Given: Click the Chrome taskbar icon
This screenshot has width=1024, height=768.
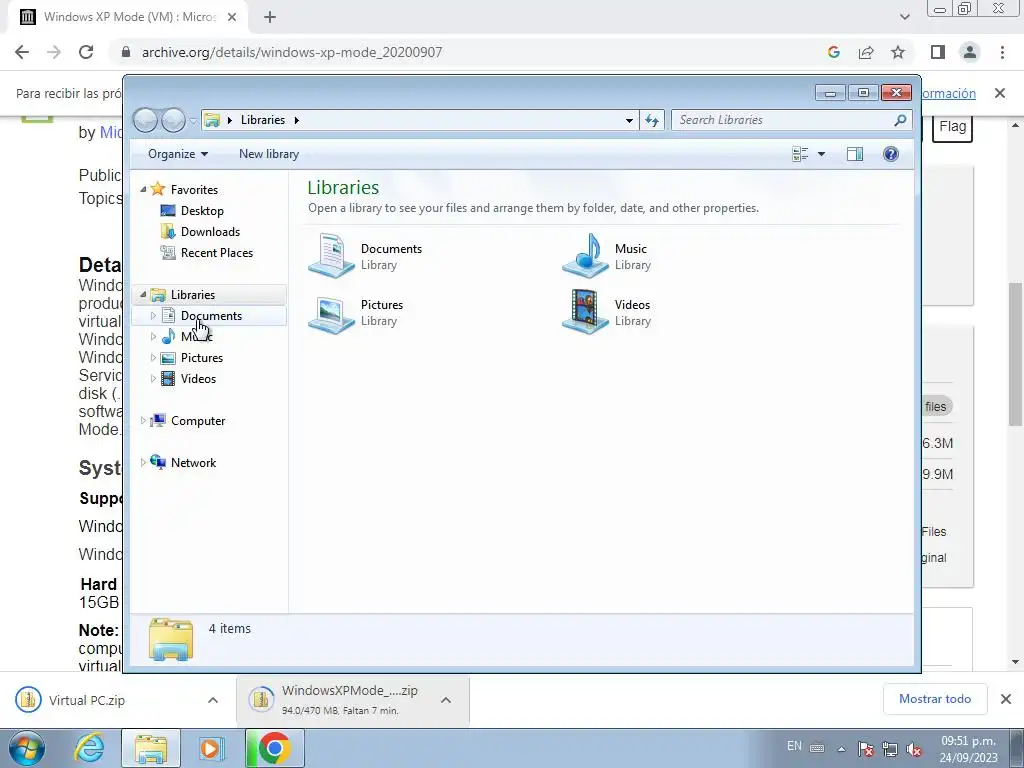Looking at the screenshot, I should pyautogui.click(x=274, y=748).
